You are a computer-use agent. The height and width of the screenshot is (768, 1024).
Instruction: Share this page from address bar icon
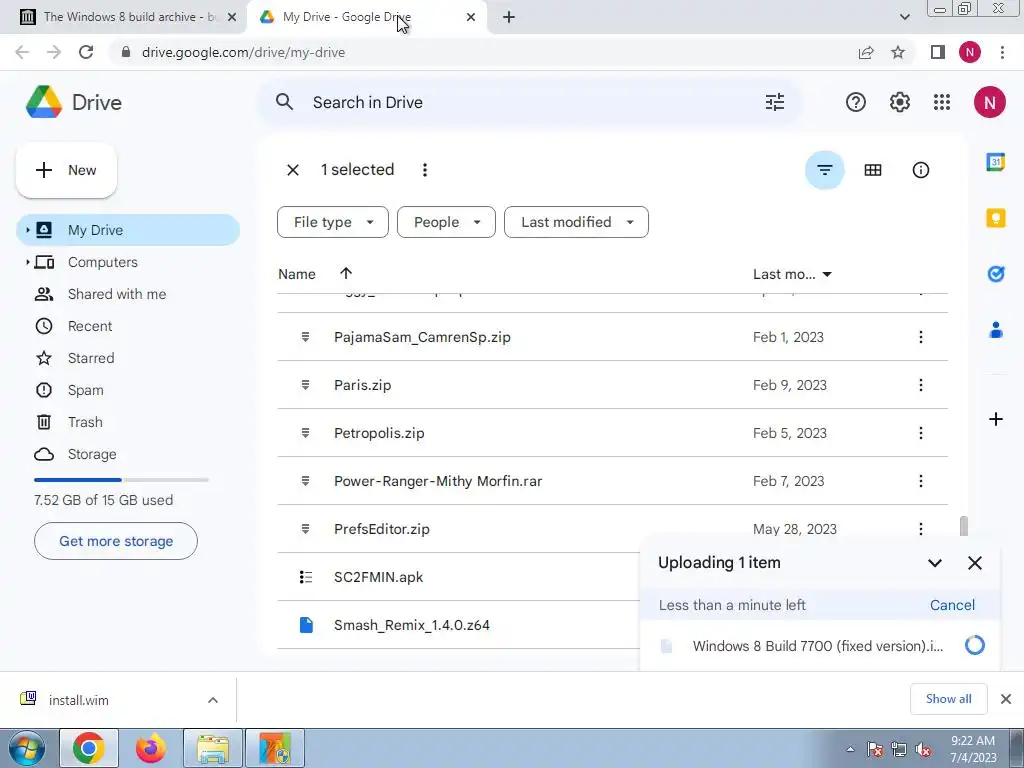coord(866,52)
